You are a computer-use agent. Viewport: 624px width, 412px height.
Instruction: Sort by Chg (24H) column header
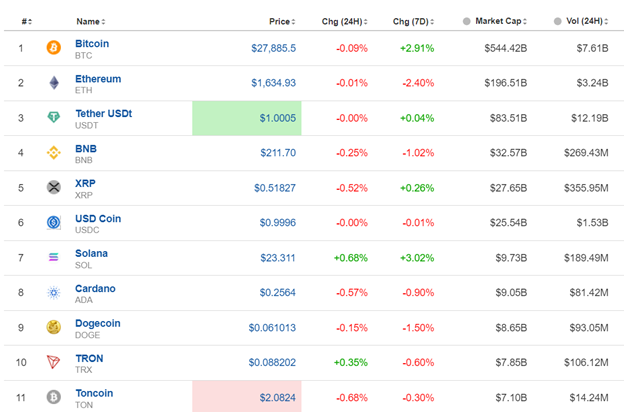pos(344,21)
